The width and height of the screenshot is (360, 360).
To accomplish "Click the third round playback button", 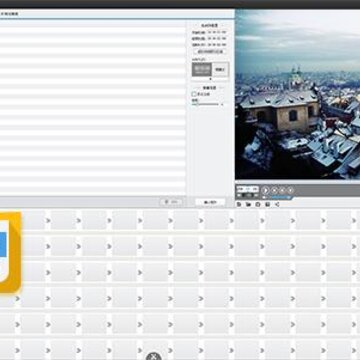I will click(x=283, y=190).
